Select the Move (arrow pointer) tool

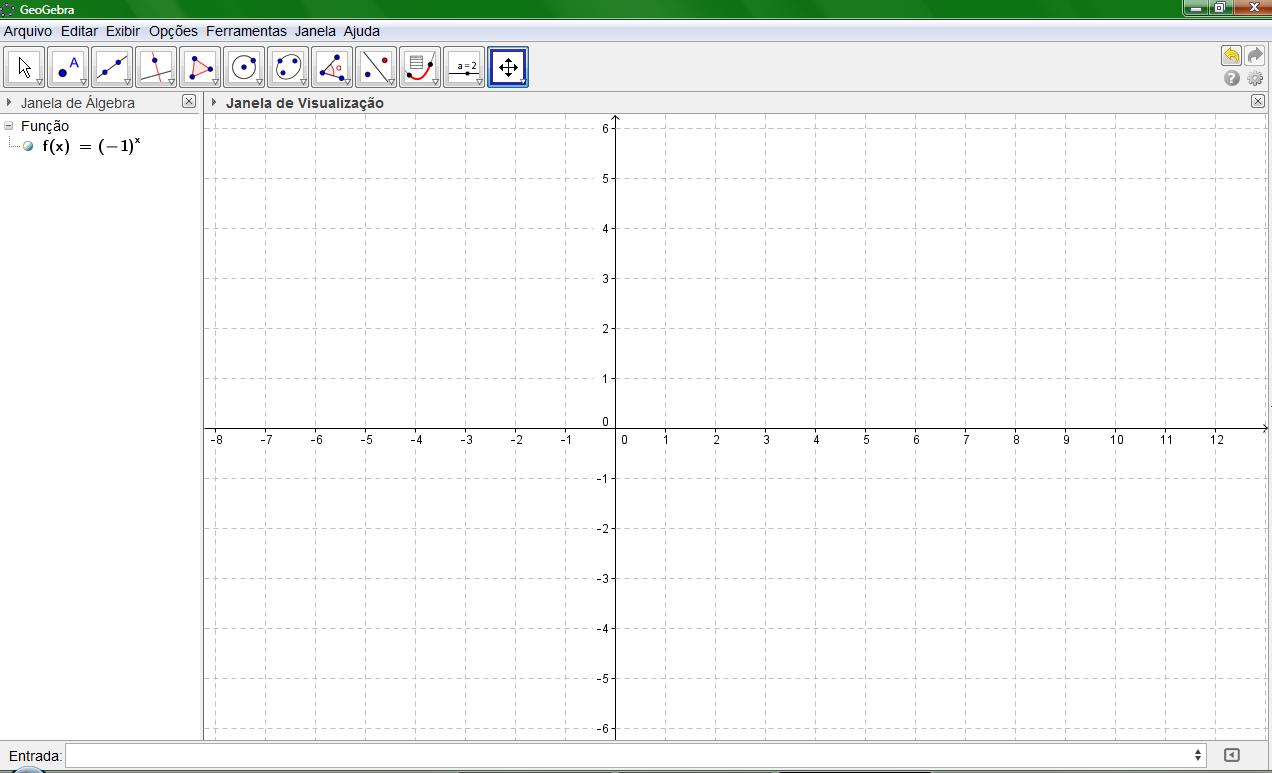point(24,67)
